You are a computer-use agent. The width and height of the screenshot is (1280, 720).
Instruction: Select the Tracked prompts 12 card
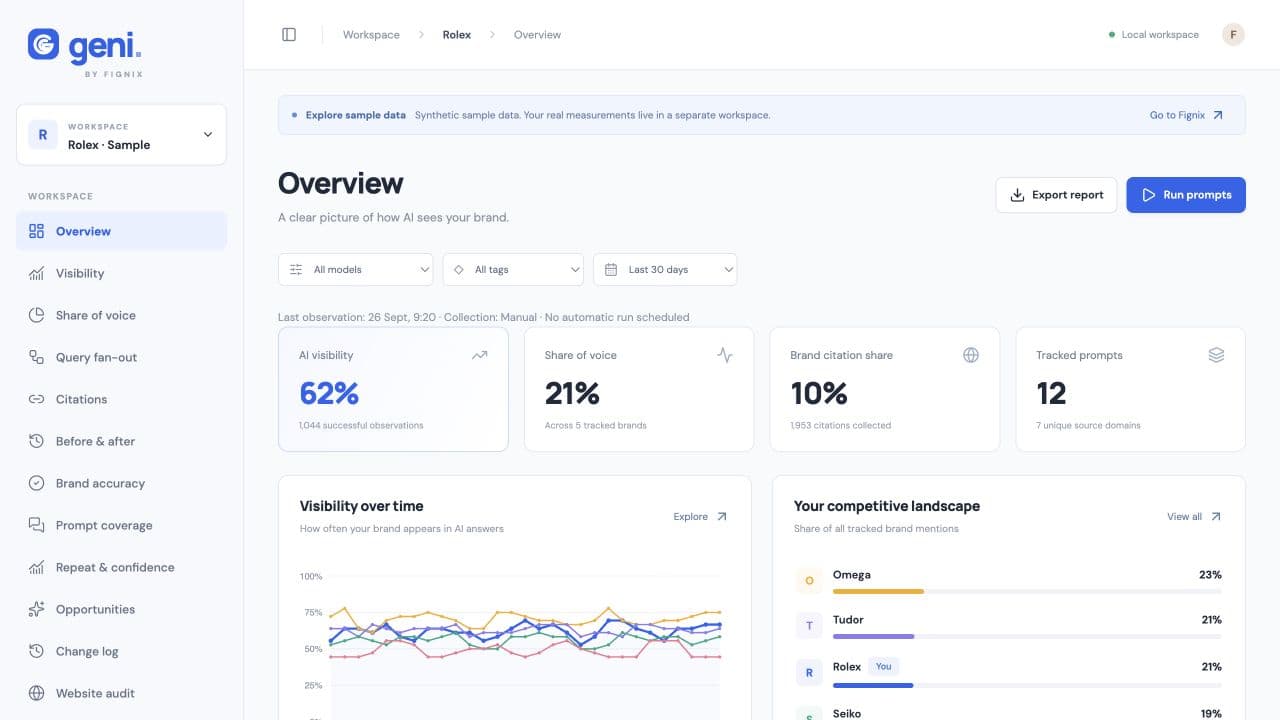(x=1130, y=389)
